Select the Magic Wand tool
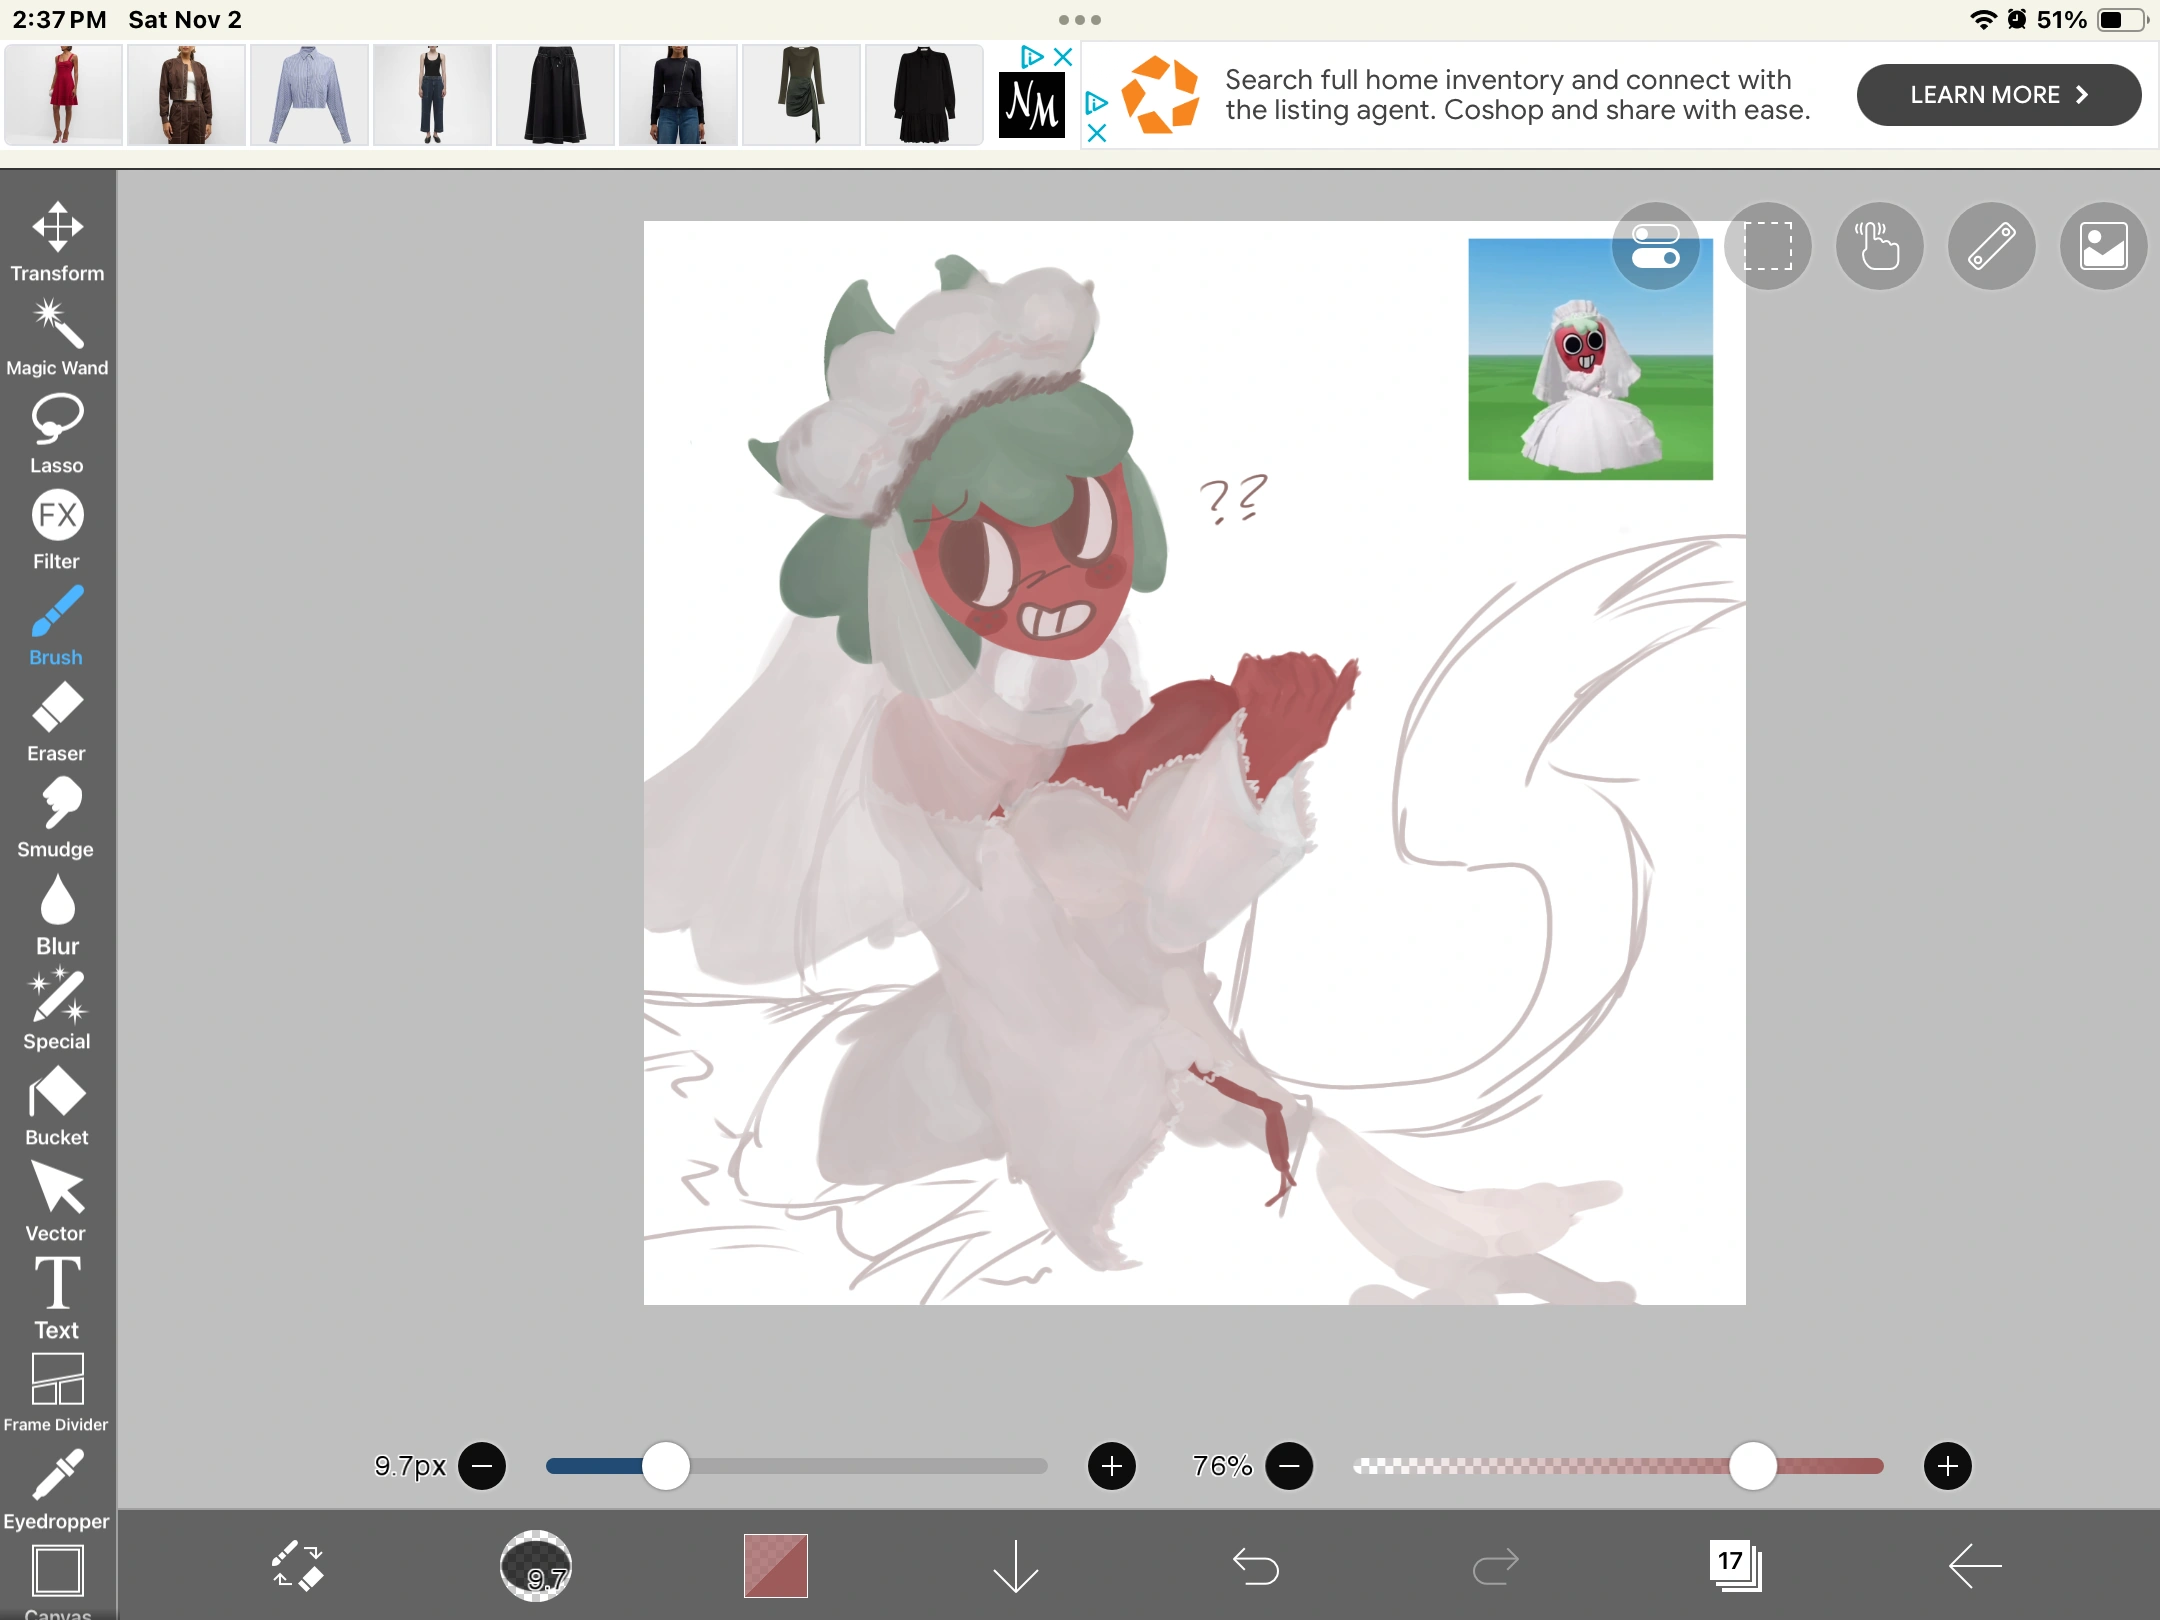The height and width of the screenshot is (1620, 2160). pyautogui.click(x=57, y=337)
